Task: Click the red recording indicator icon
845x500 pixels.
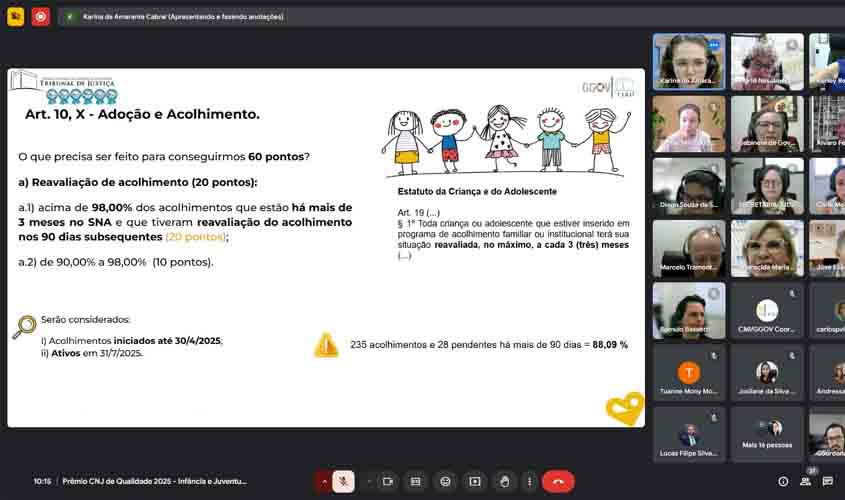Action: pyautogui.click(x=40, y=16)
